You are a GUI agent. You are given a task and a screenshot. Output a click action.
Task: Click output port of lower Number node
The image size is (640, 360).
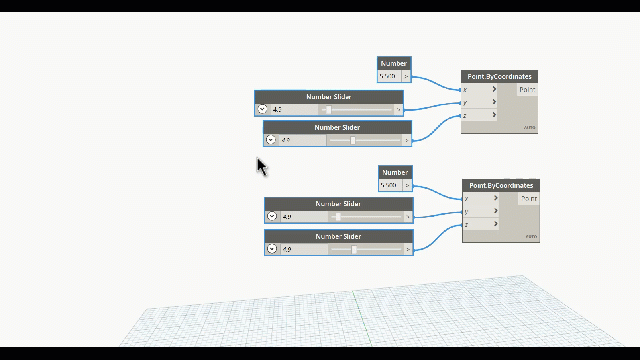[407, 185]
